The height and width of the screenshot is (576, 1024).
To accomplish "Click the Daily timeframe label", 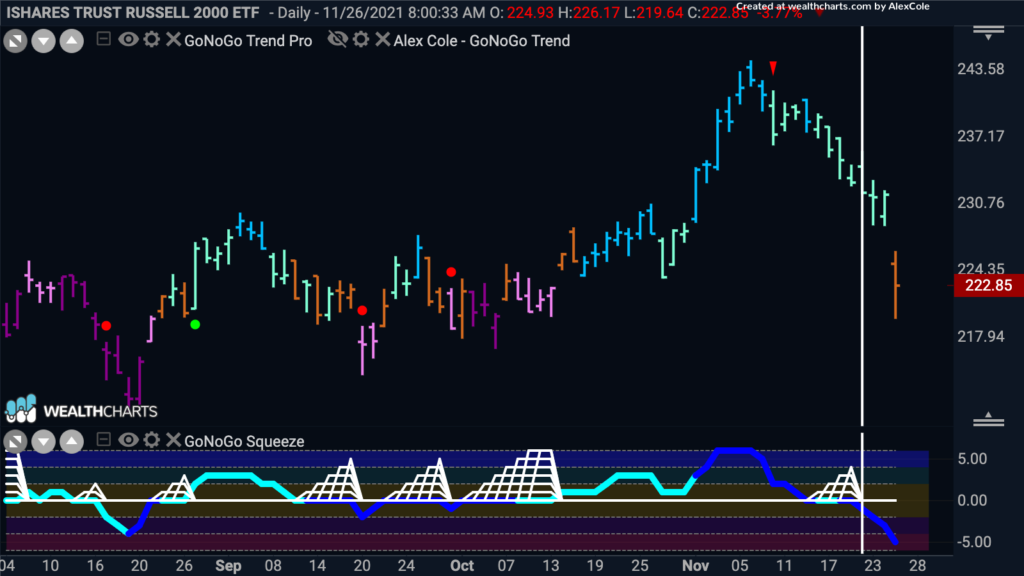I will pos(294,12).
